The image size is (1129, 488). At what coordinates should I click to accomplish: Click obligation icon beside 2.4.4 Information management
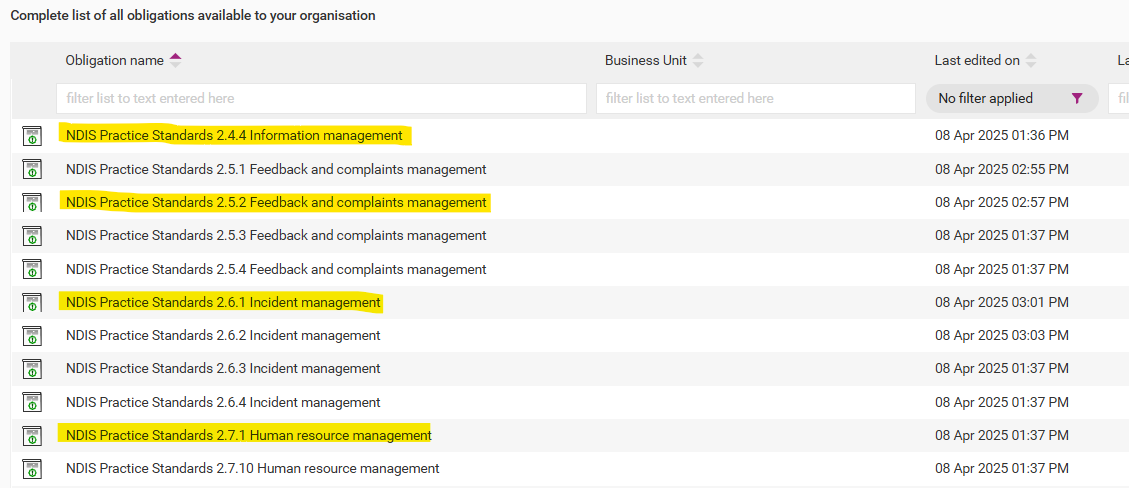pos(32,135)
